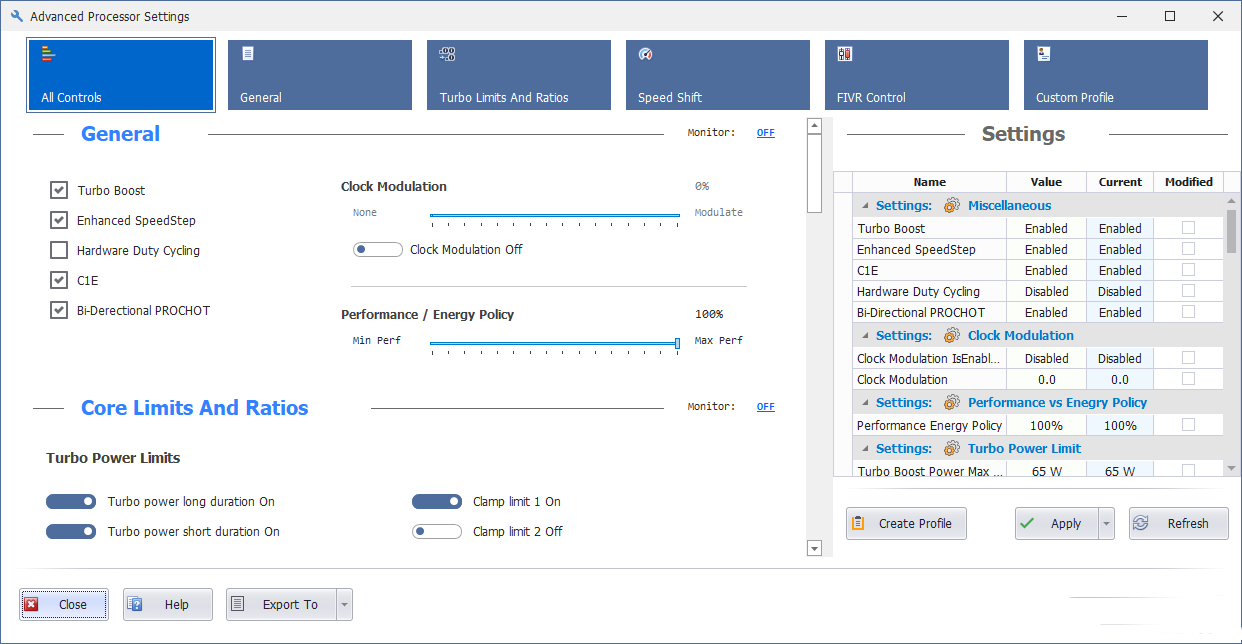Click the Refresh icon in Settings panel
This screenshot has width=1242, height=644.
(x=1142, y=522)
